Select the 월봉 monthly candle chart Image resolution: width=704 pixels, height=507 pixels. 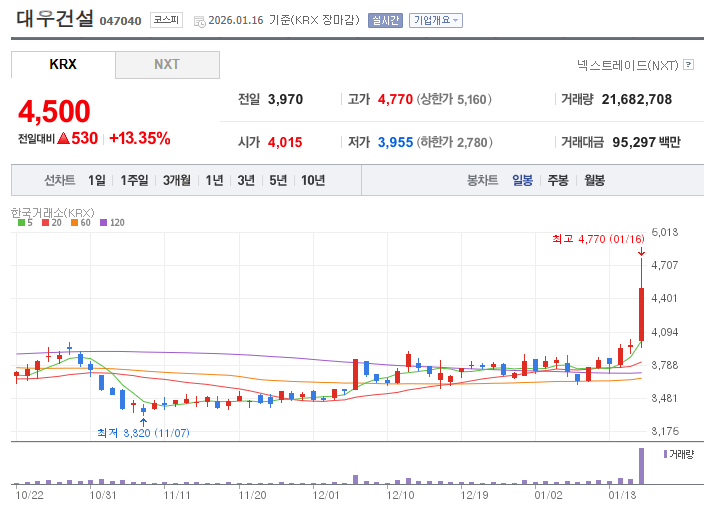point(594,180)
